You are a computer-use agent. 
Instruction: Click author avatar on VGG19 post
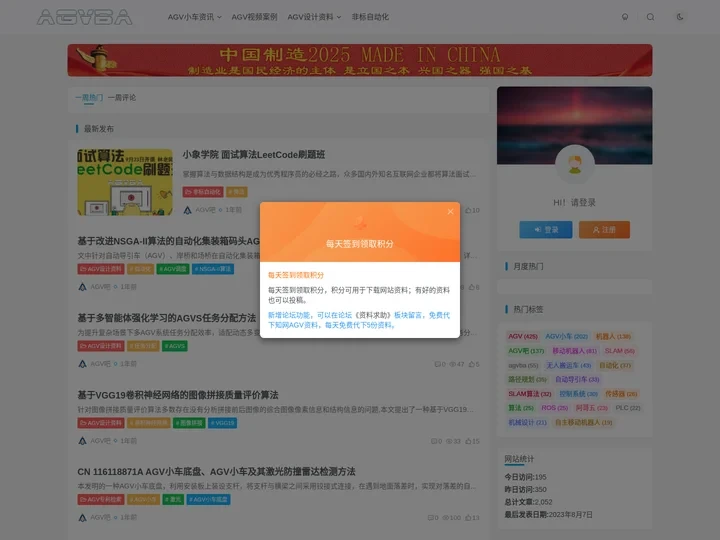(x=82, y=441)
